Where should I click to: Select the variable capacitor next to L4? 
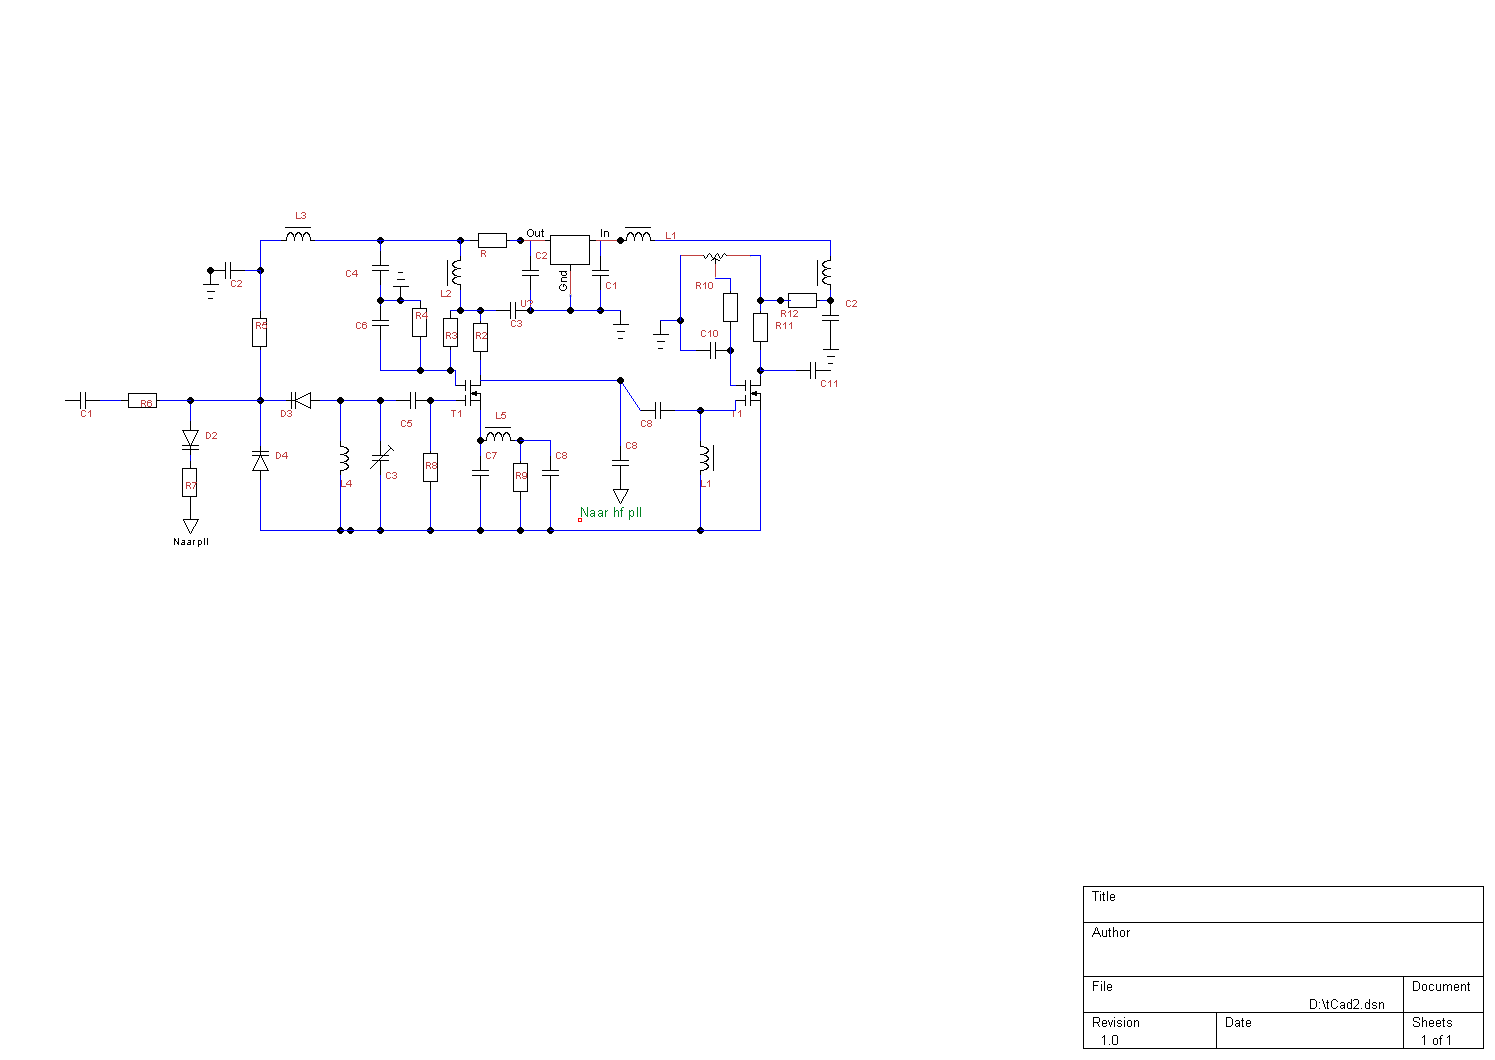[x=380, y=459]
